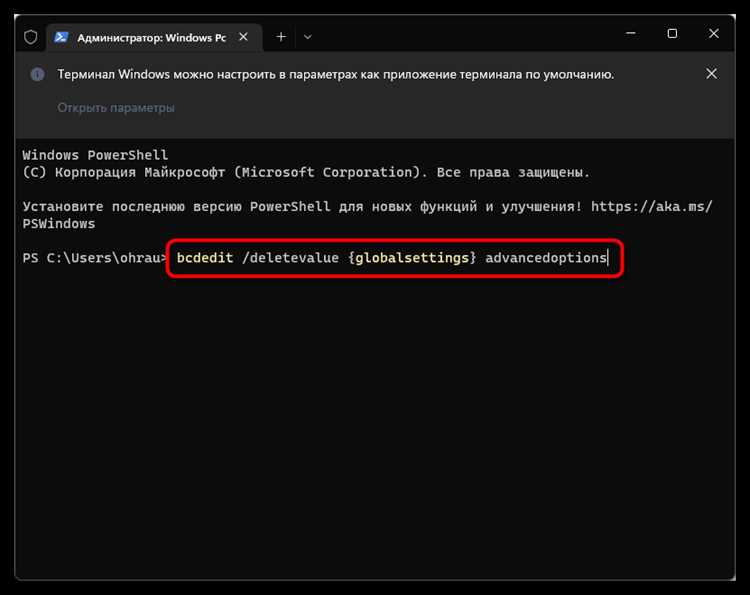
Task: Click the shield icon in title bar
Action: point(31,37)
